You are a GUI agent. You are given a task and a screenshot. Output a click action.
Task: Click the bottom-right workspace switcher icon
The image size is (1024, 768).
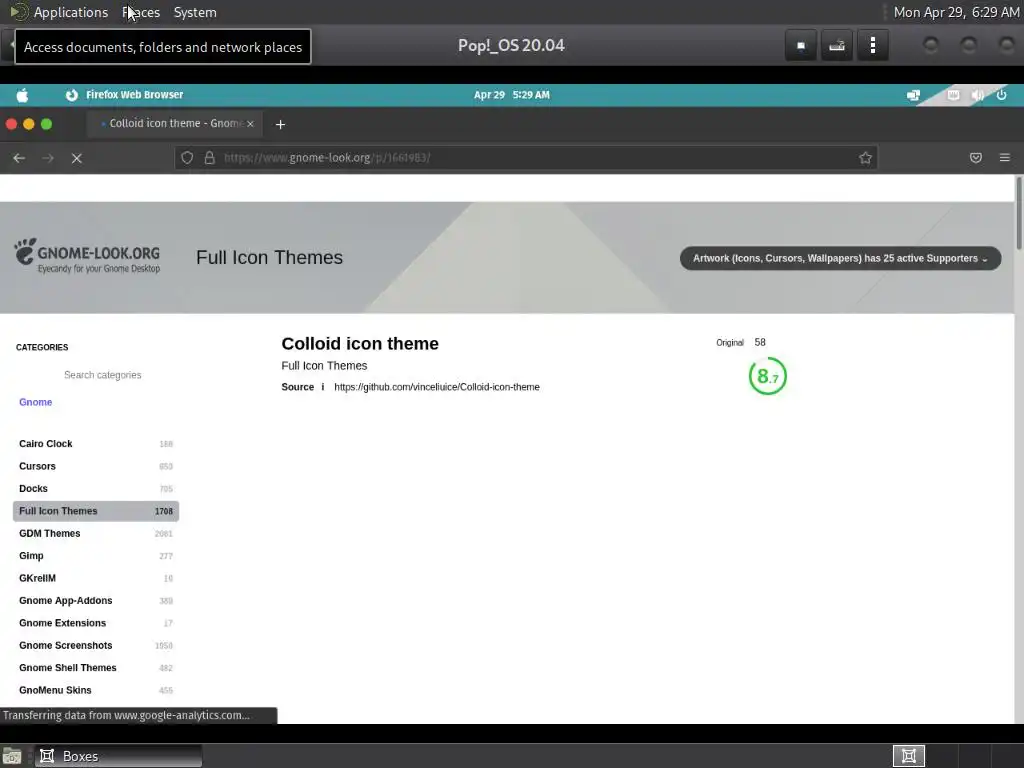tap(908, 756)
